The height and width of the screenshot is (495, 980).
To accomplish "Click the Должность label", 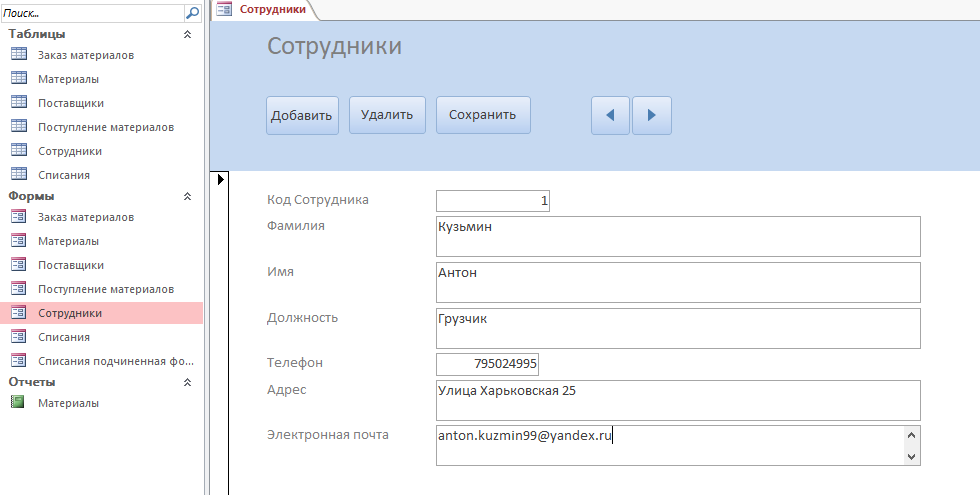I will click(x=302, y=318).
